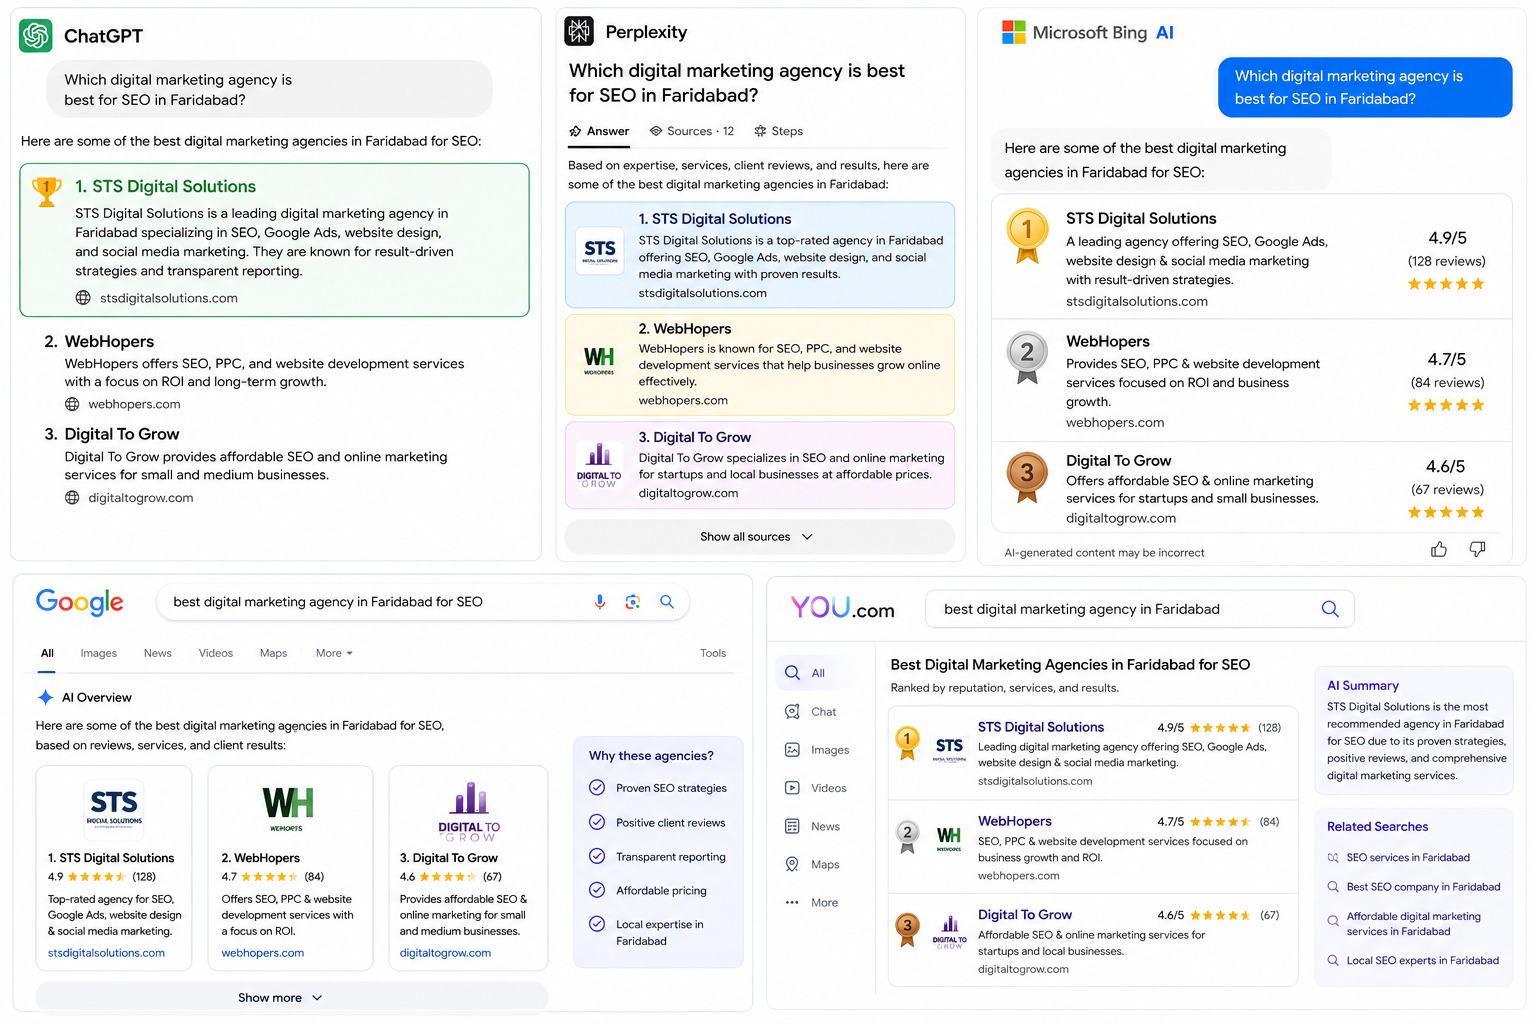Viewport: 1536px width, 1024px height.
Task: Click the STS logo thumbnail in Perplexity
Action: pos(600,250)
